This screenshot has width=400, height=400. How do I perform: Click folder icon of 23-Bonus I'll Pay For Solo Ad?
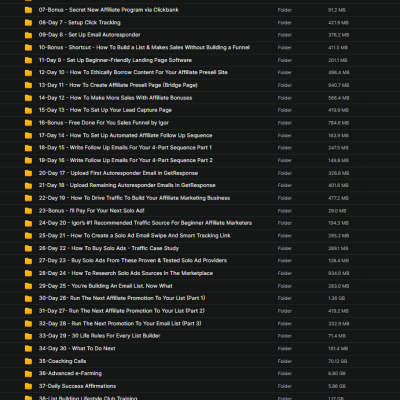point(29,211)
